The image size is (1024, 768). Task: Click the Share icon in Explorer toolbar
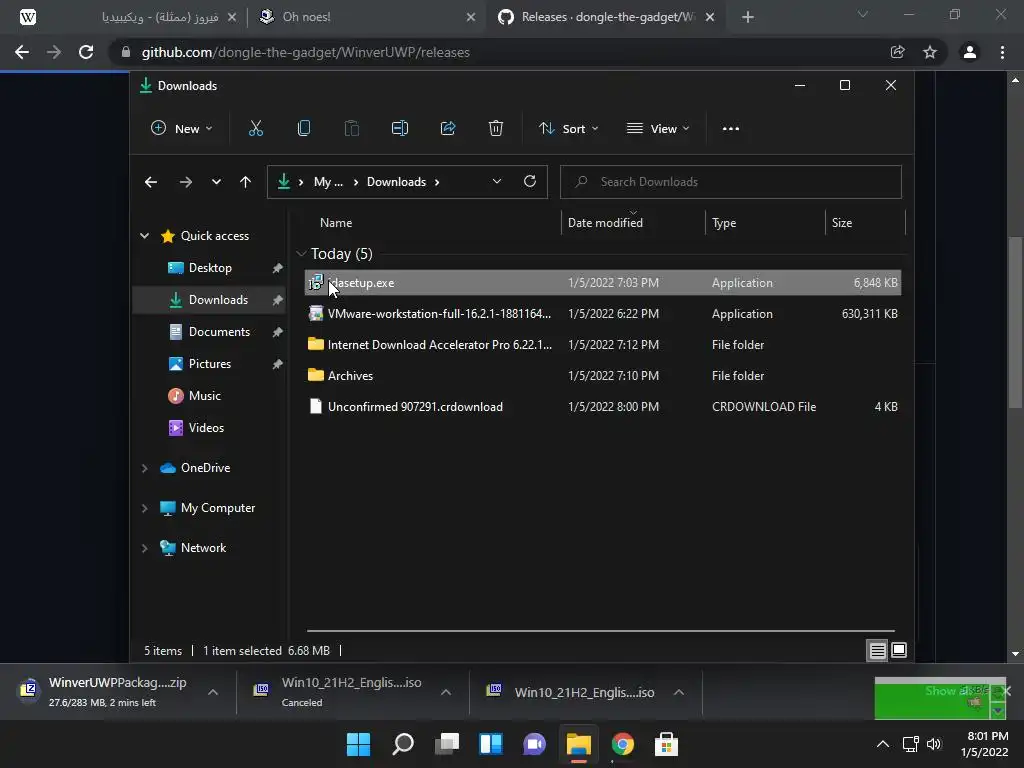click(x=448, y=129)
